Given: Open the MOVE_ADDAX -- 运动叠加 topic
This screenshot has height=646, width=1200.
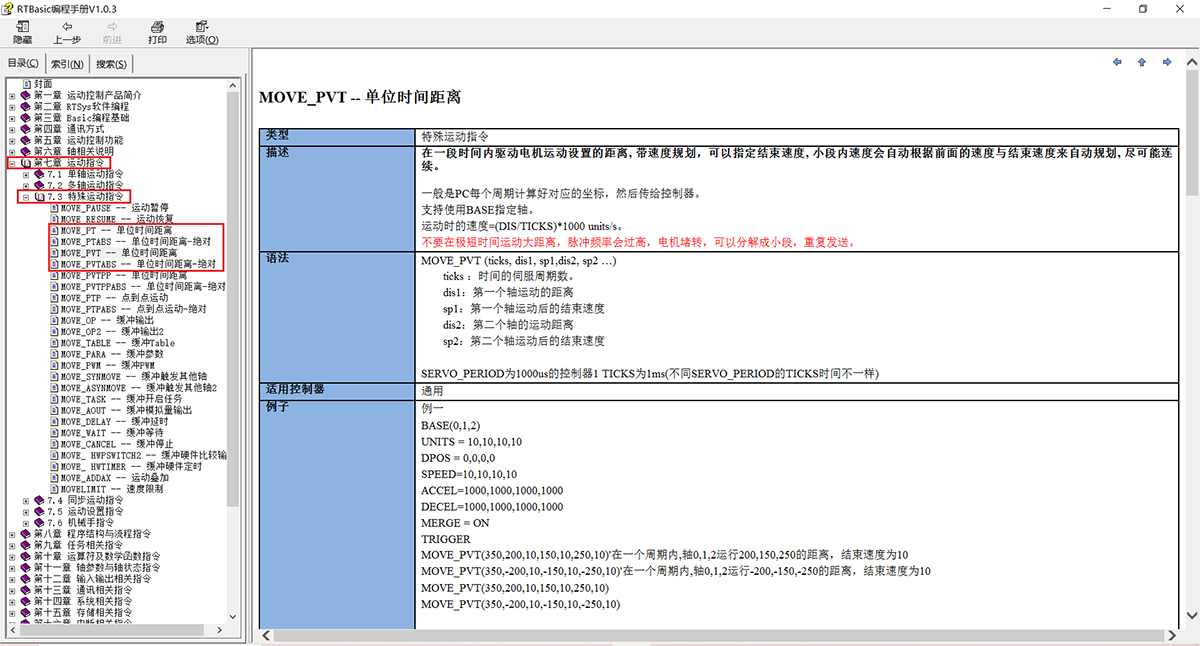Looking at the screenshot, I should 116,478.
